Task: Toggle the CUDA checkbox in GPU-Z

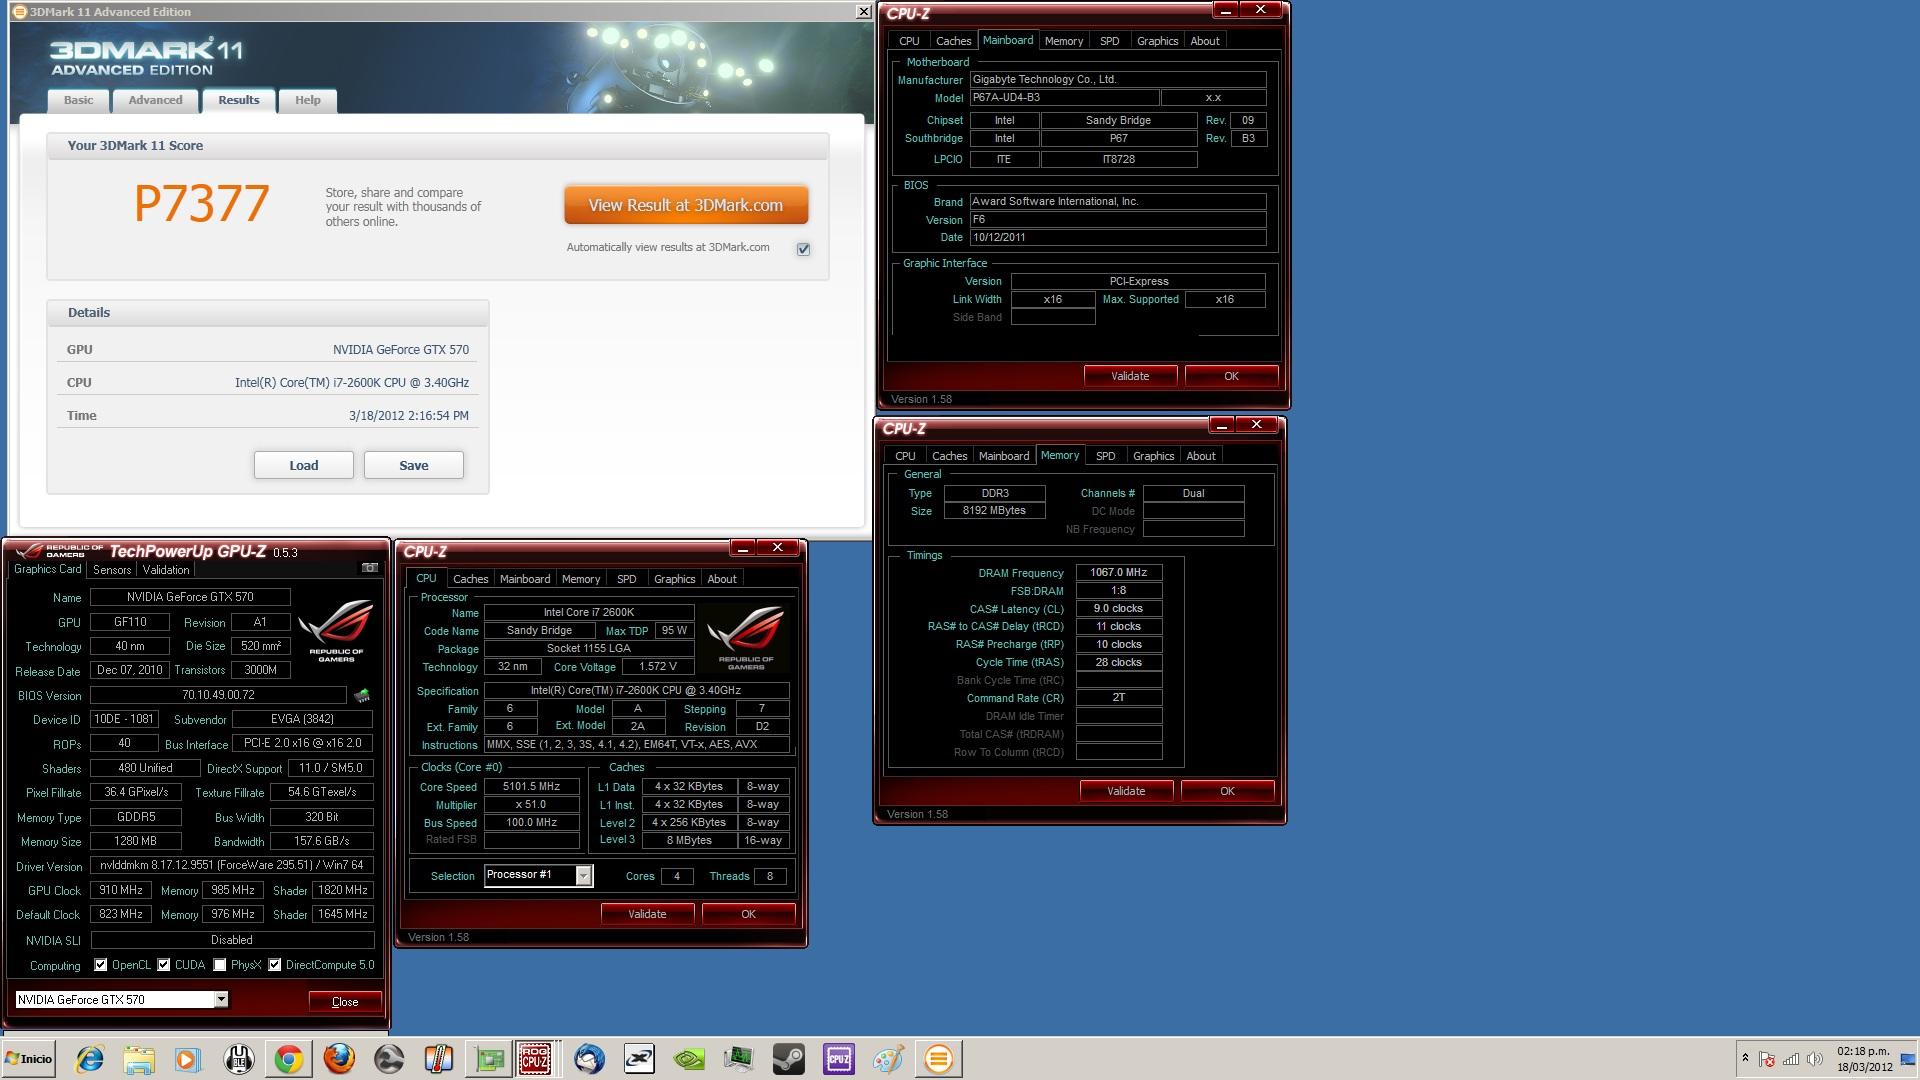Action: point(164,965)
